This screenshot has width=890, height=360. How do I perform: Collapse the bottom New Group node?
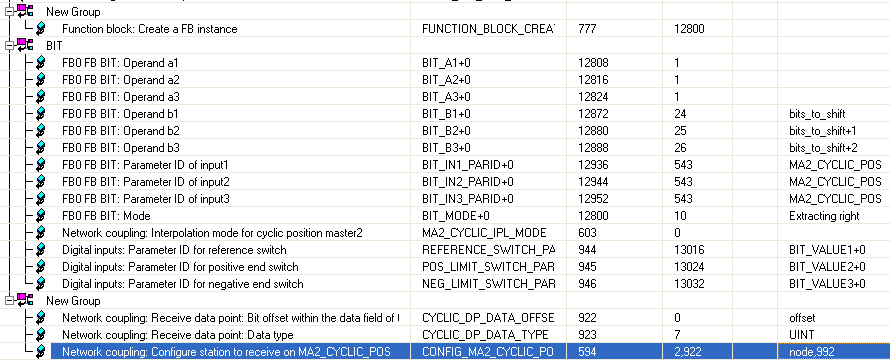click(x=9, y=301)
